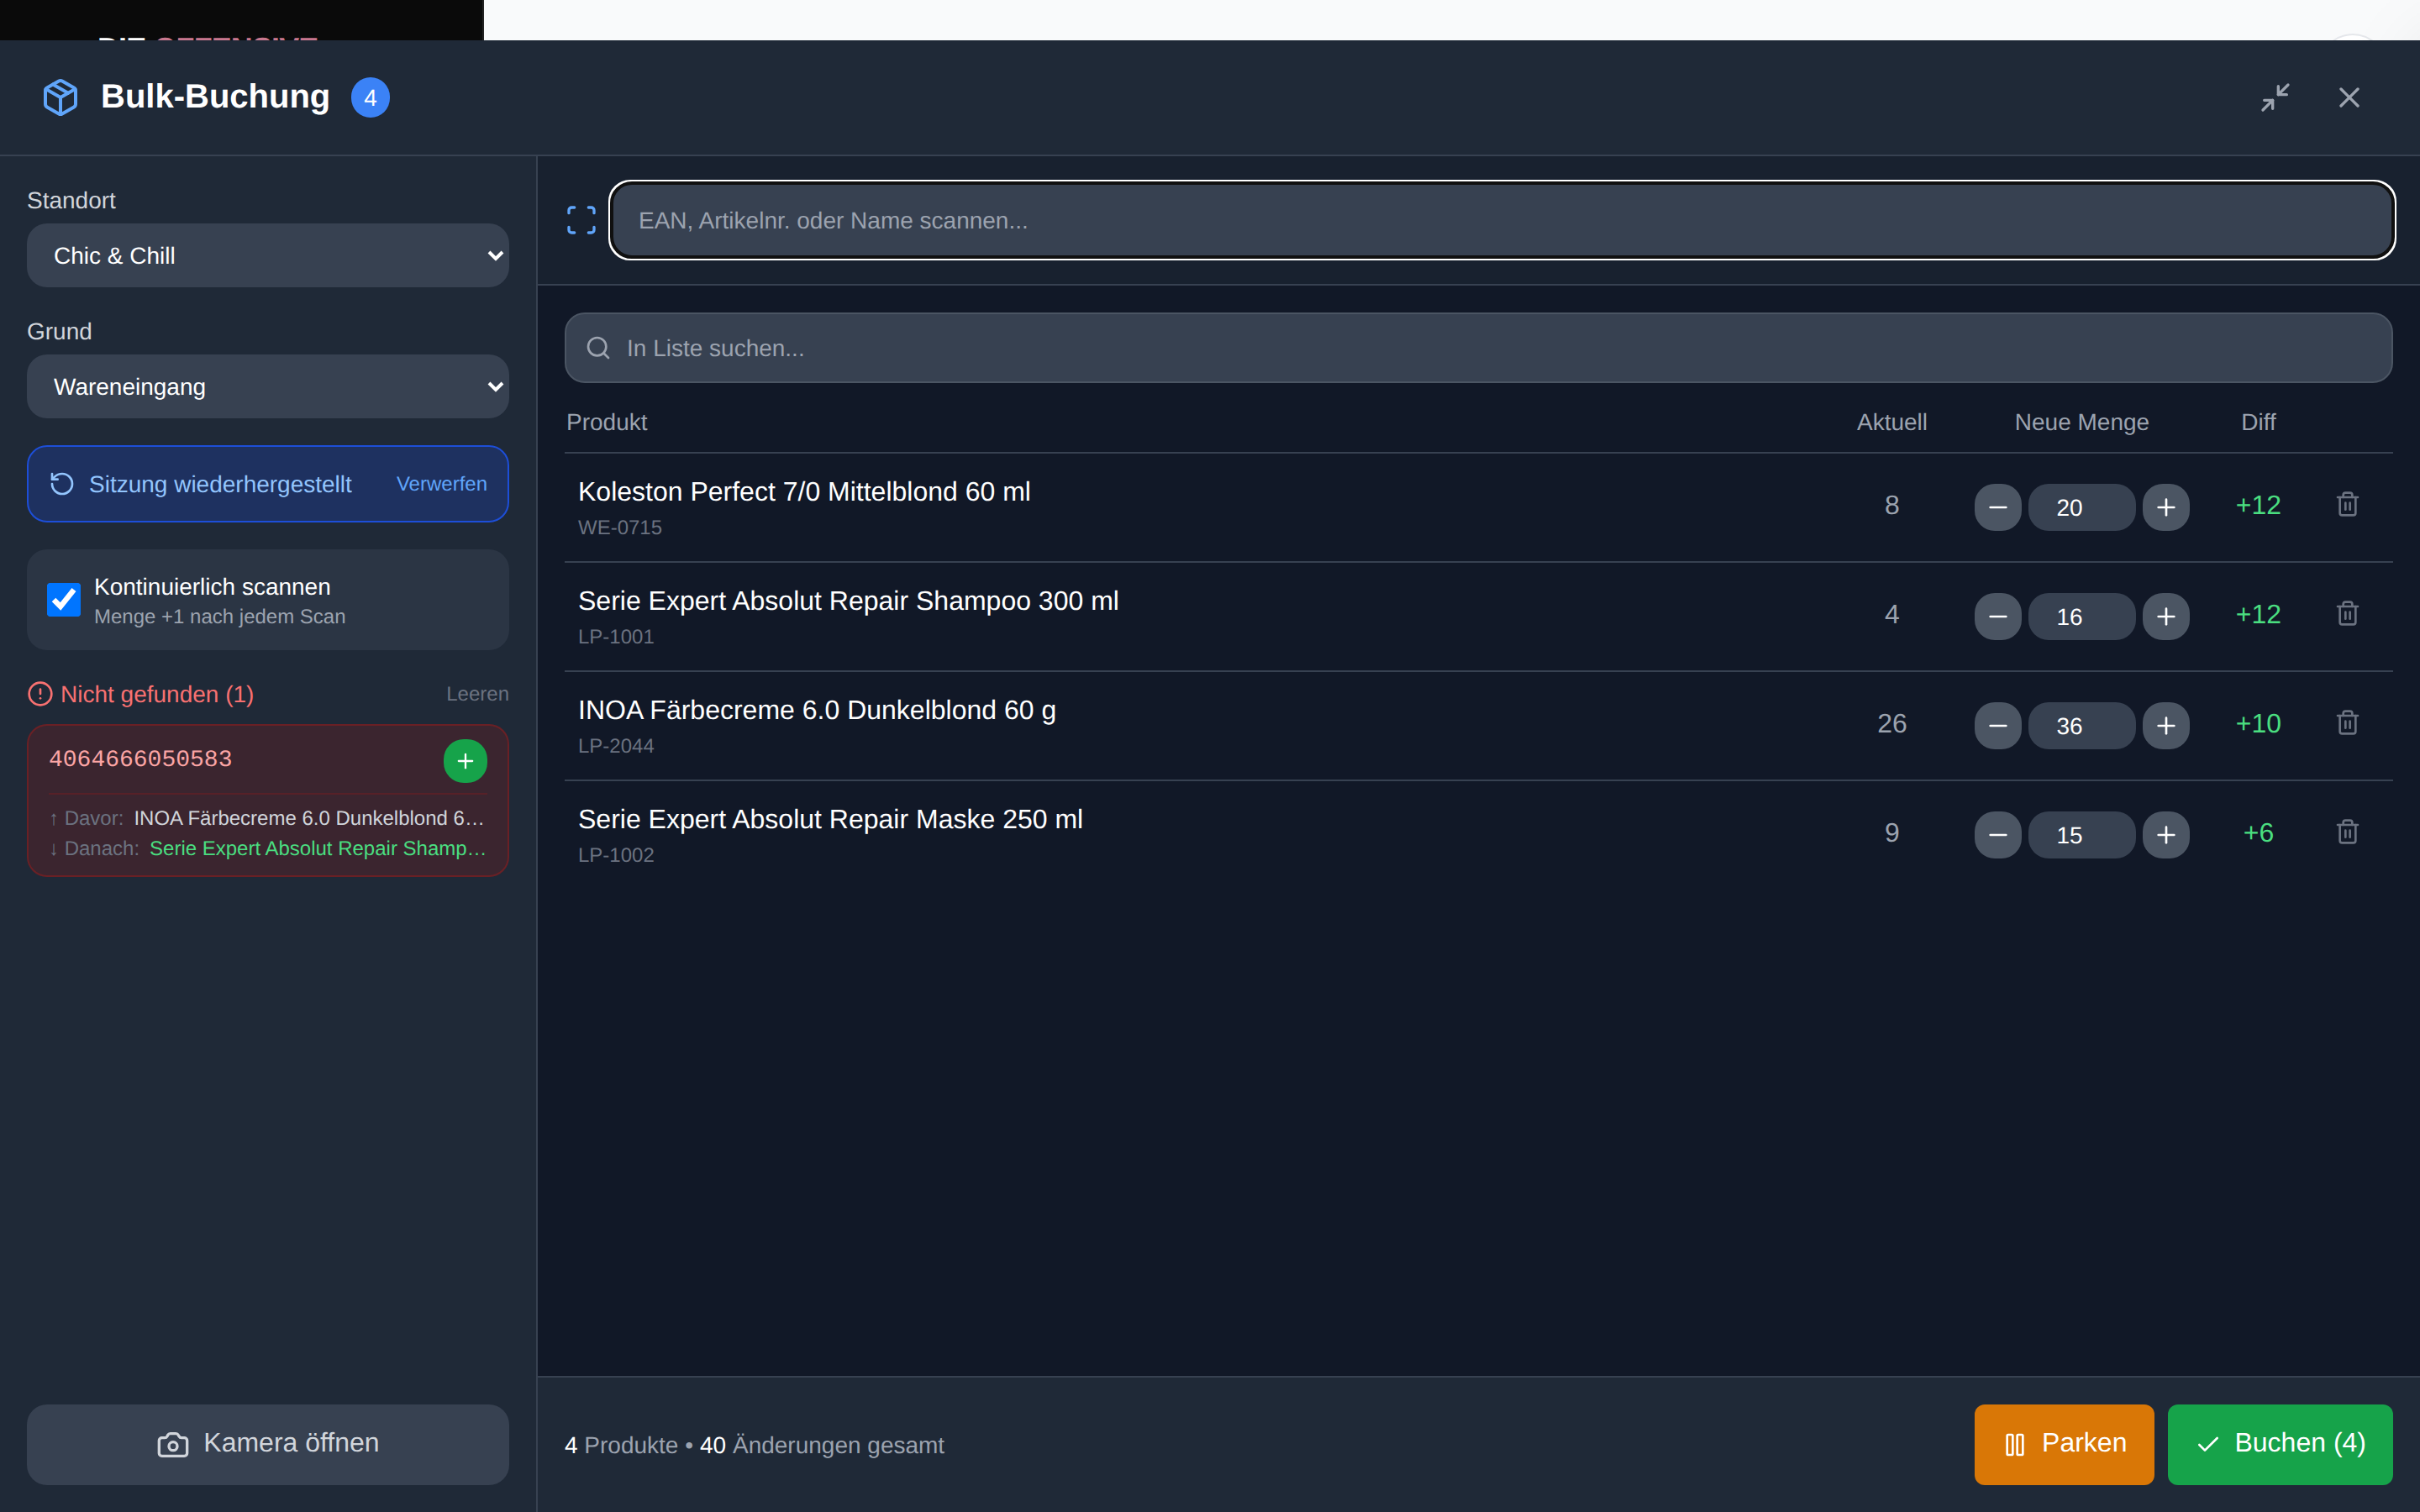Click Leeren to clear not-found list
The width and height of the screenshot is (2420, 1512).
coord(477,694)
